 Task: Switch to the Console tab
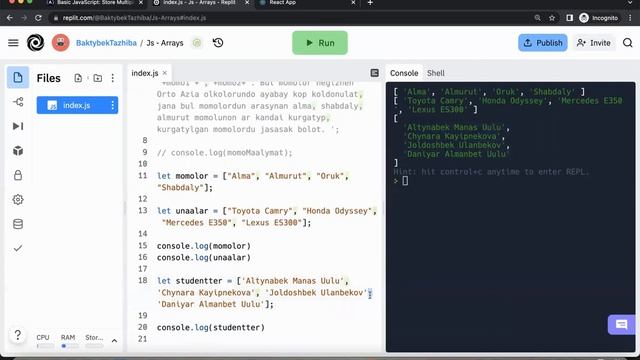404,73
